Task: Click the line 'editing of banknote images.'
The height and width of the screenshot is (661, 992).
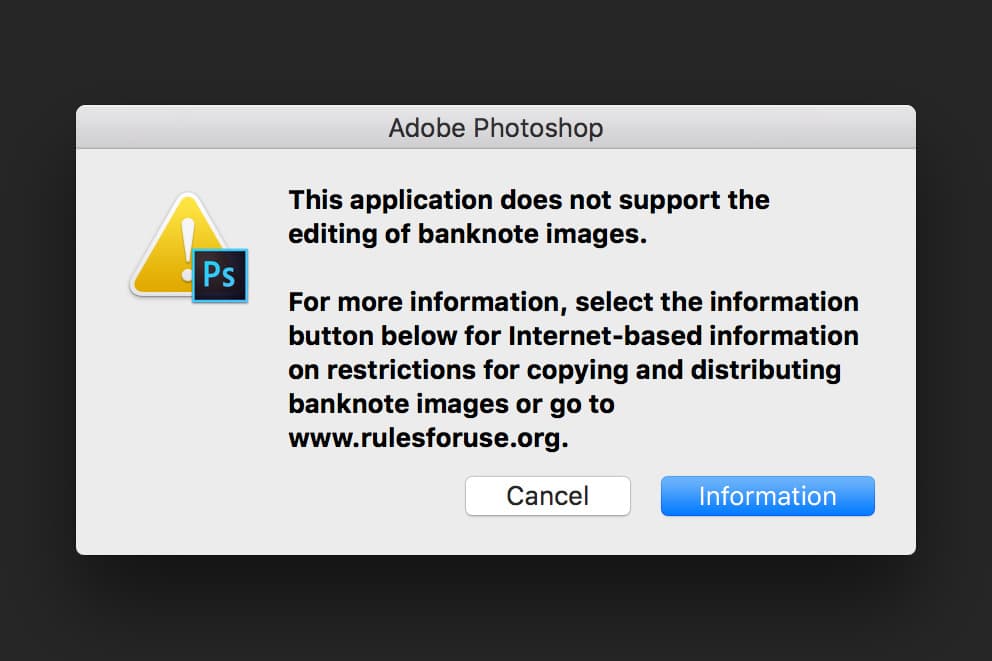Action: (x=468, y=234)
